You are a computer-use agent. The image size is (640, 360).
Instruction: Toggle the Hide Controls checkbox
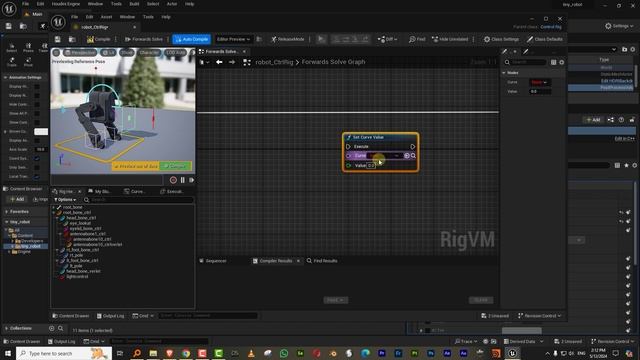(37, 104)
